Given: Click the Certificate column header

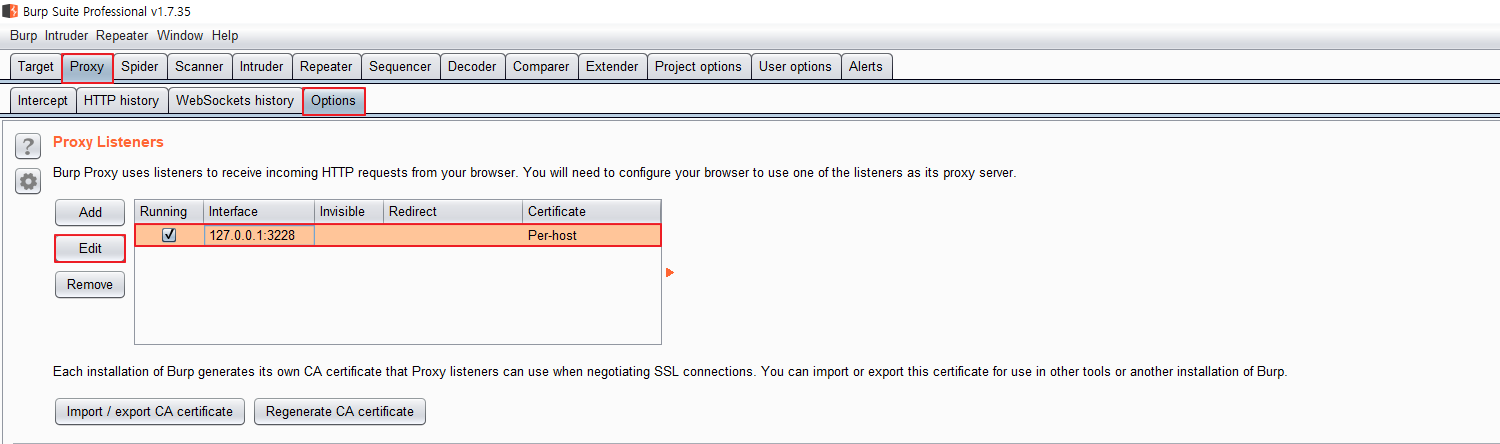Looking at the screenshot, I should pos(592,212).
